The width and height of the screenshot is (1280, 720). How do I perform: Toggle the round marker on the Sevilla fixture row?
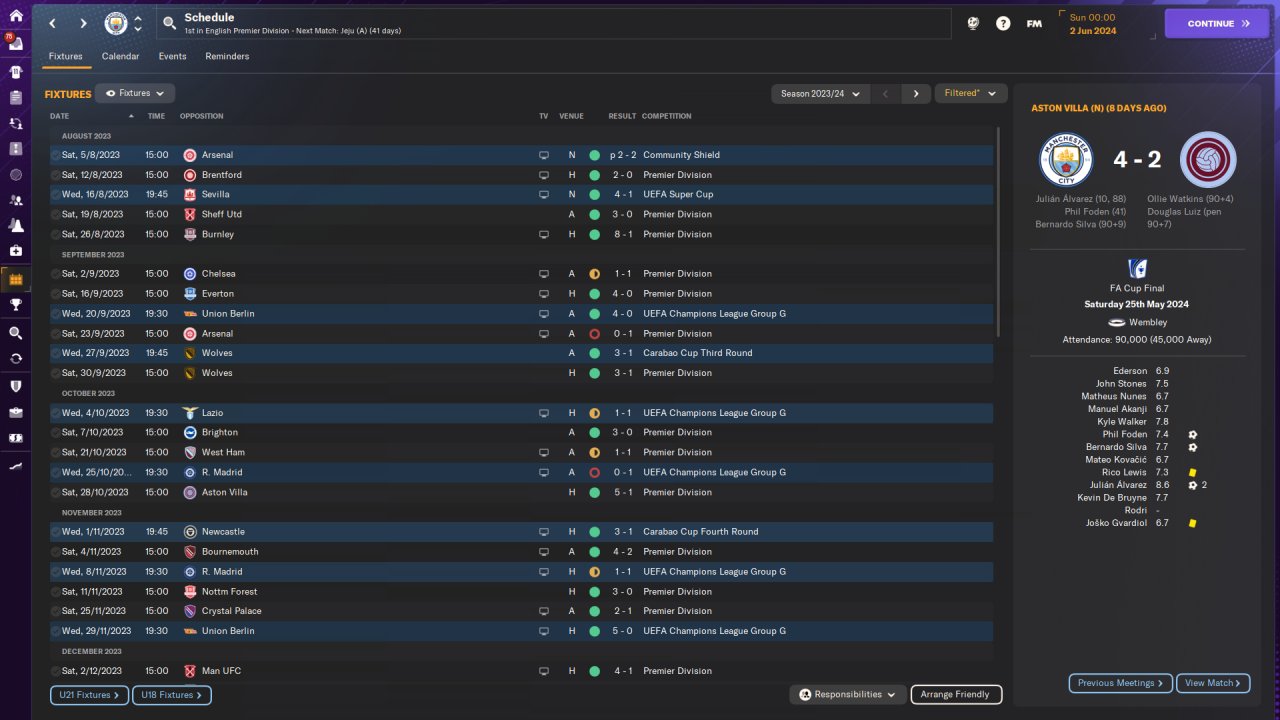point(55,194)
